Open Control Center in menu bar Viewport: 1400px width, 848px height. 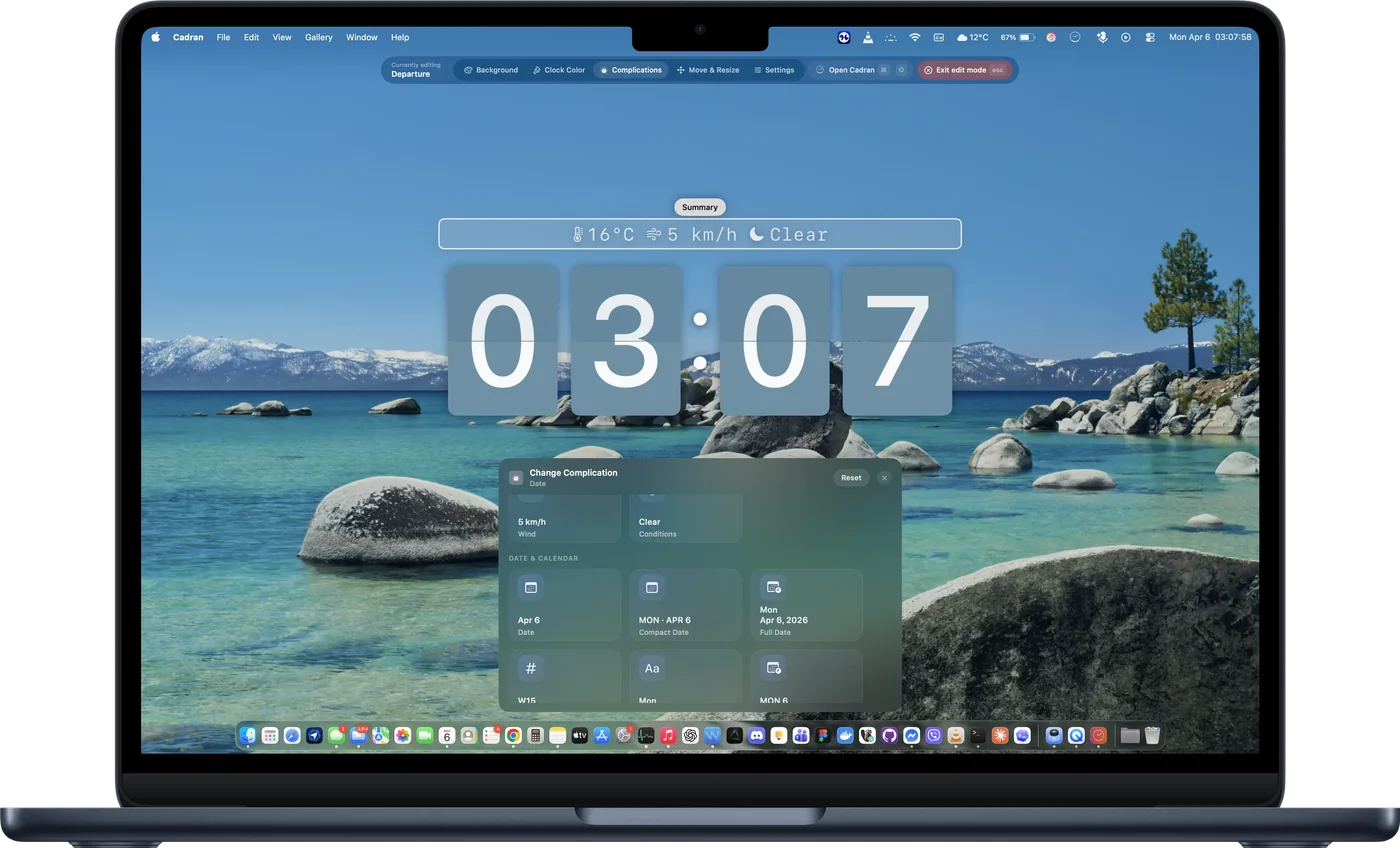[1150, 37]
